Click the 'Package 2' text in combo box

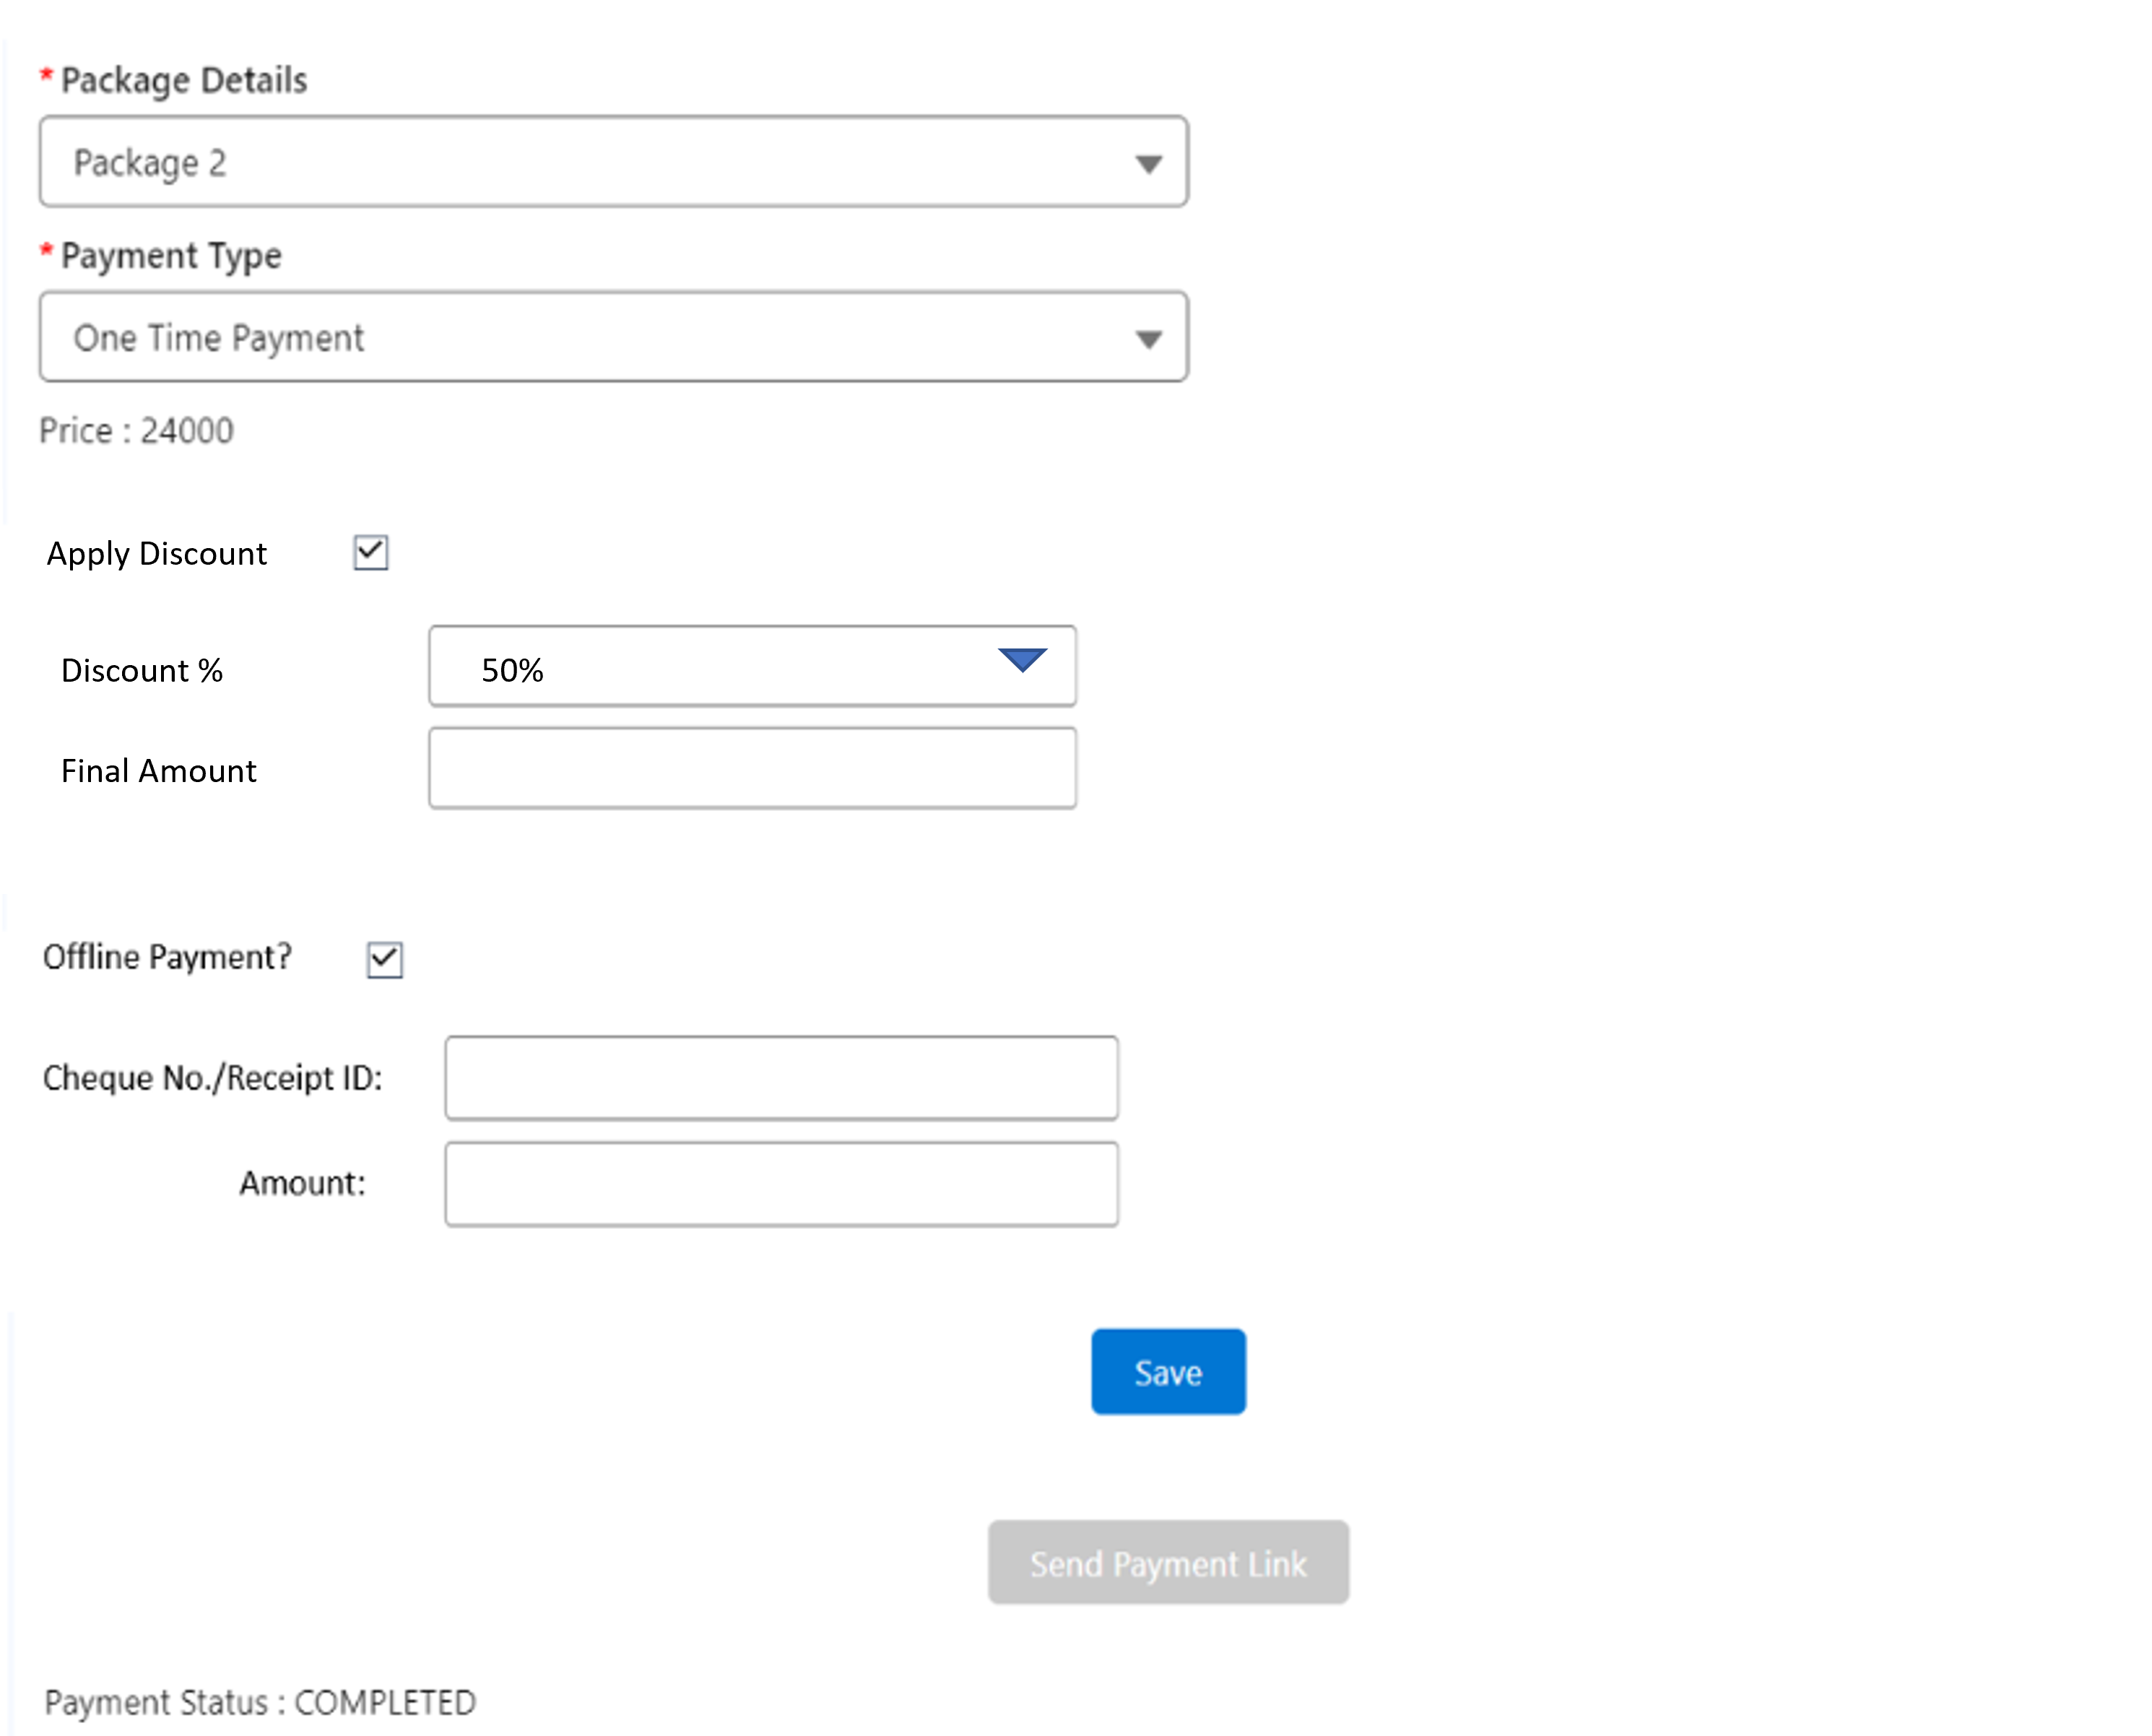tap(150, 163)
